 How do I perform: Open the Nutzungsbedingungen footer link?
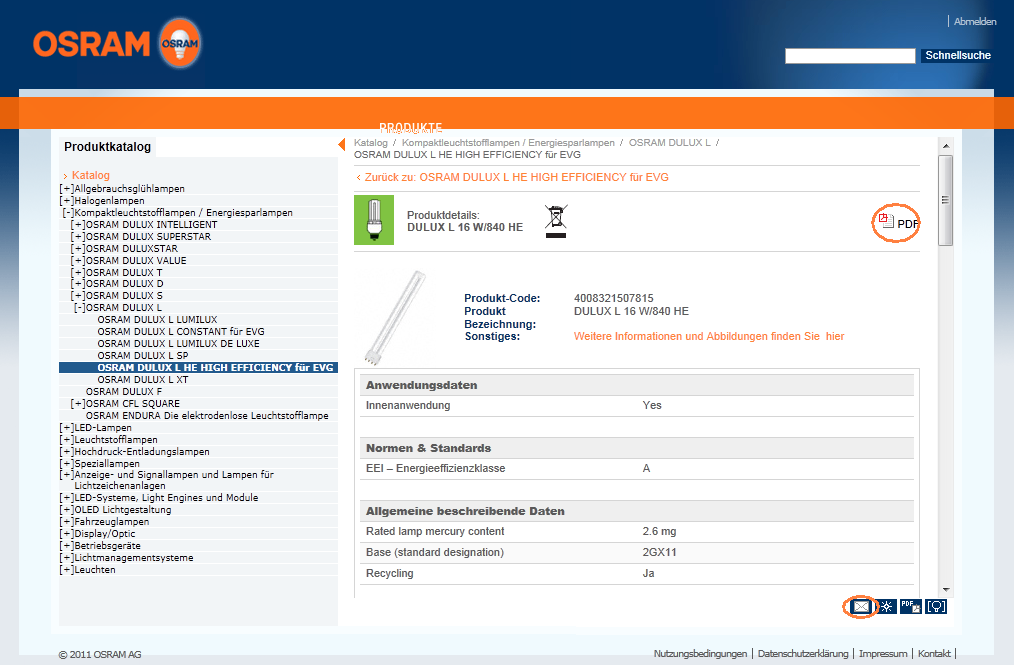click(x=700, y=653)
